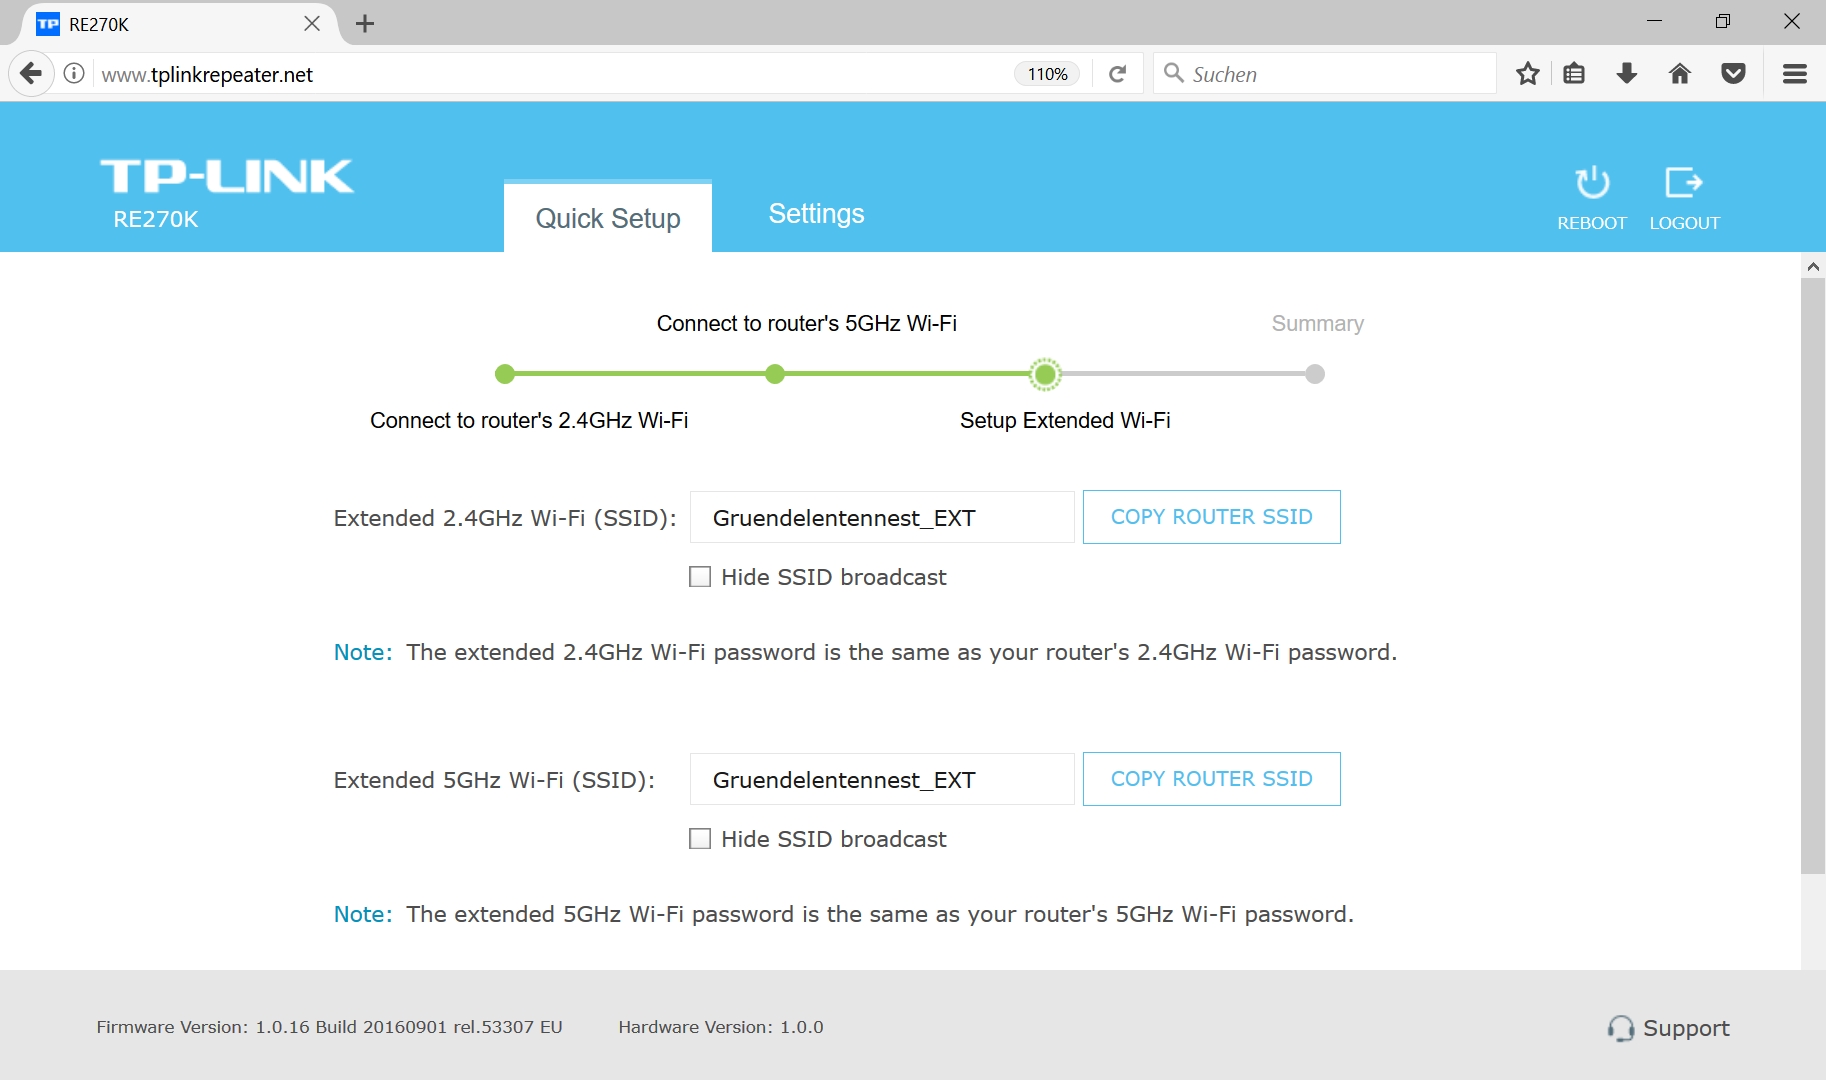Click the 'Extended 5GHz Wi-Fi (SSID):' label
This screenshot has width=1826, height=1080.
[x=494, y=780]
